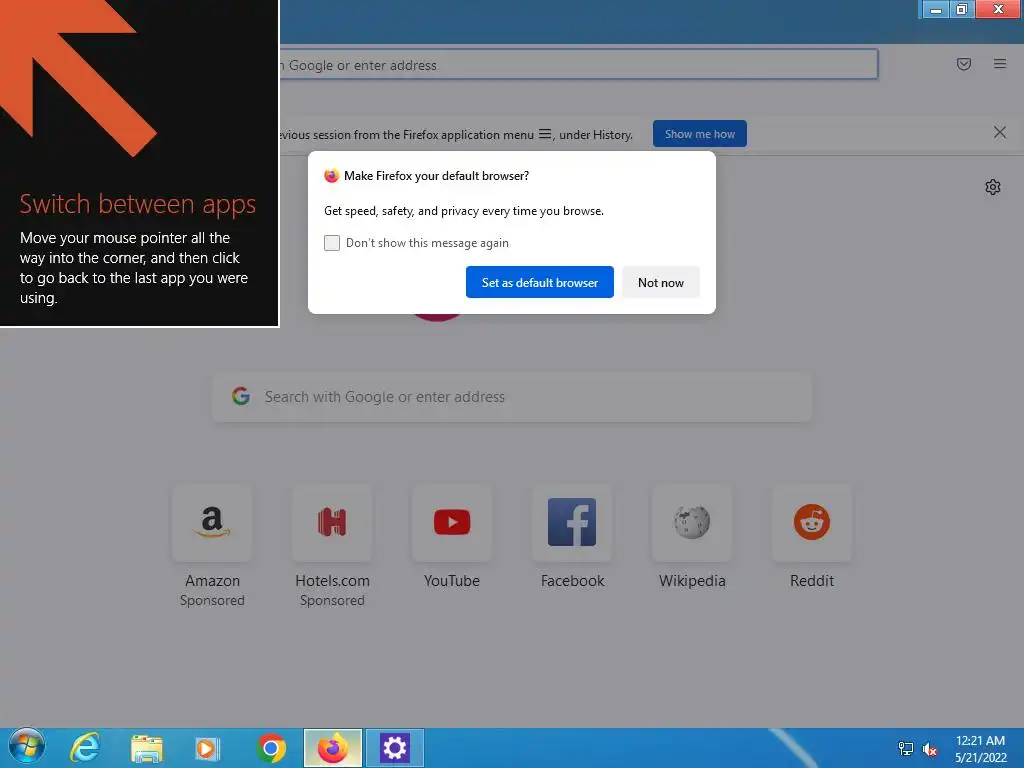Click Set as default browser button

pyautogui.click(x=539, y=282)
